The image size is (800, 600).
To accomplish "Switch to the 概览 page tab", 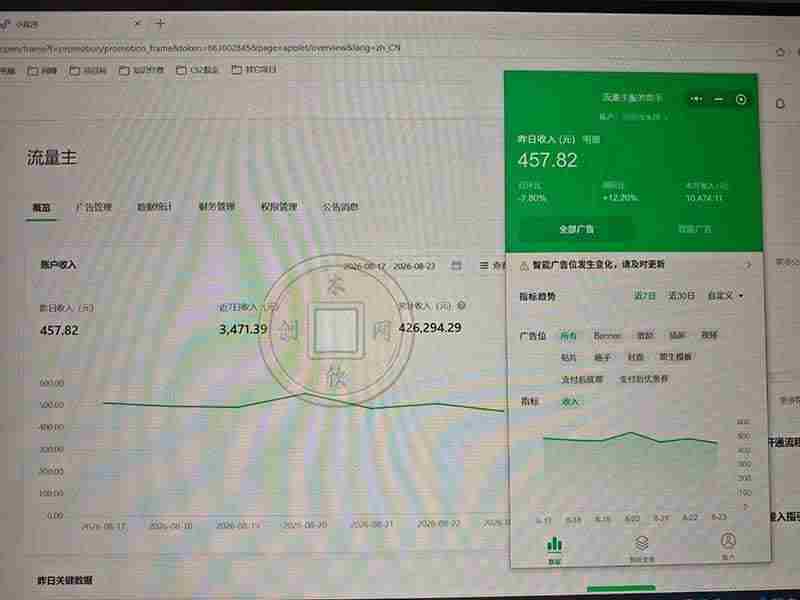I will tap(41, 208).
